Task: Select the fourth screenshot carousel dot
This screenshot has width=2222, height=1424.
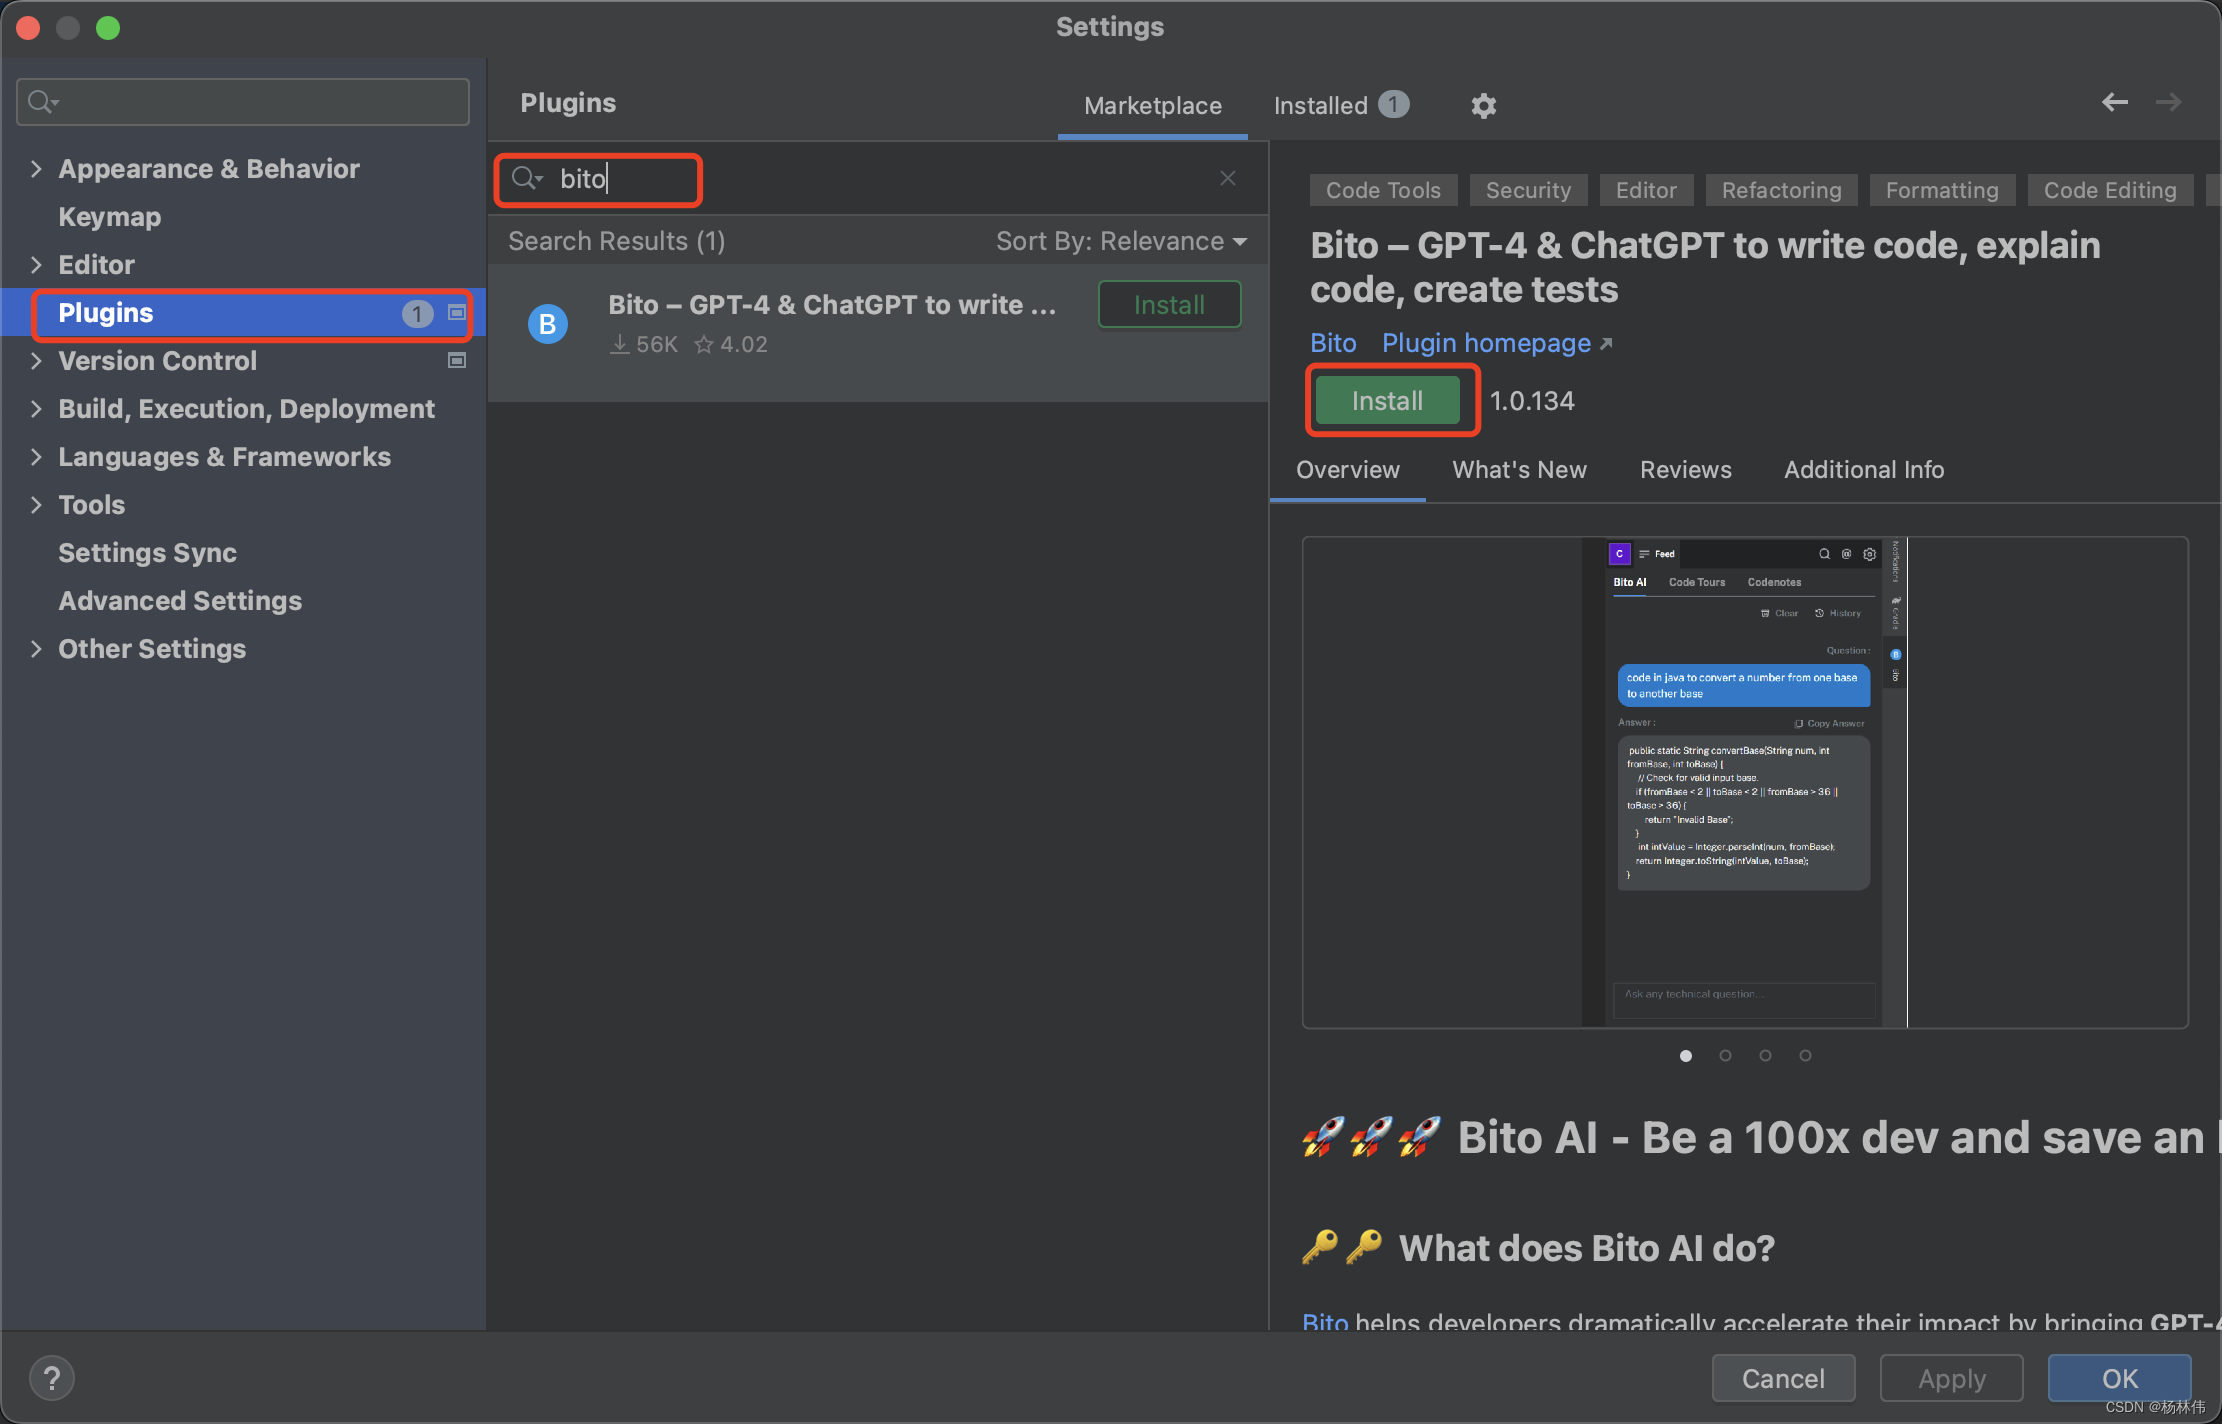Action: click(1805, 1055)
